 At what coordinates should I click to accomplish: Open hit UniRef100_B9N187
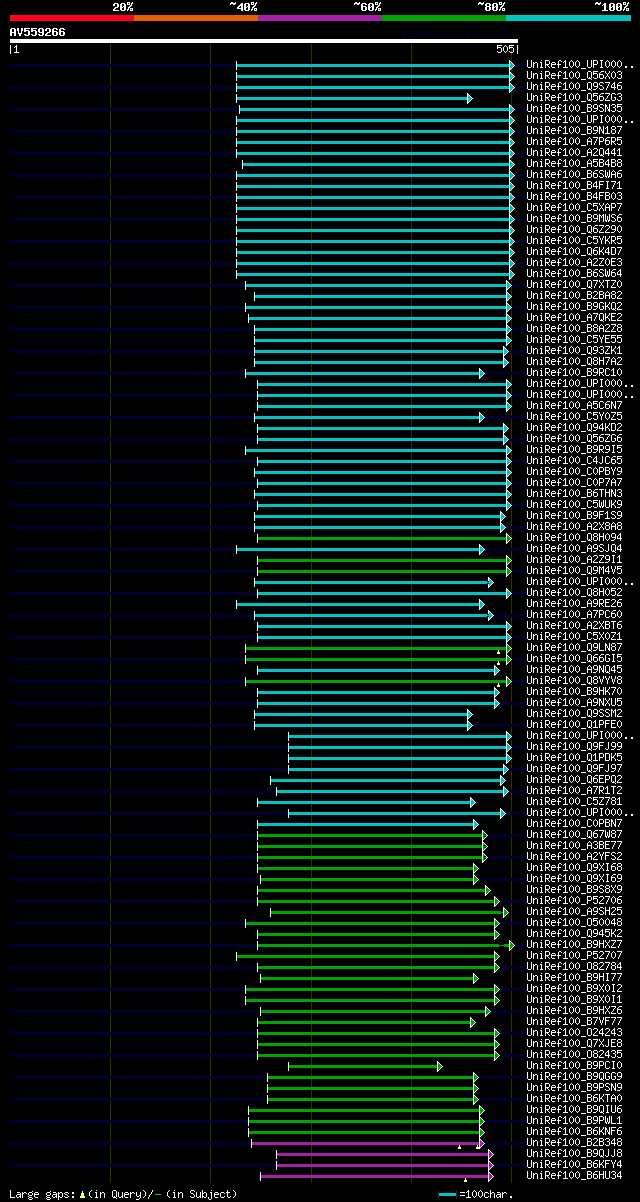pyautogui.click(x=574, y=130)
